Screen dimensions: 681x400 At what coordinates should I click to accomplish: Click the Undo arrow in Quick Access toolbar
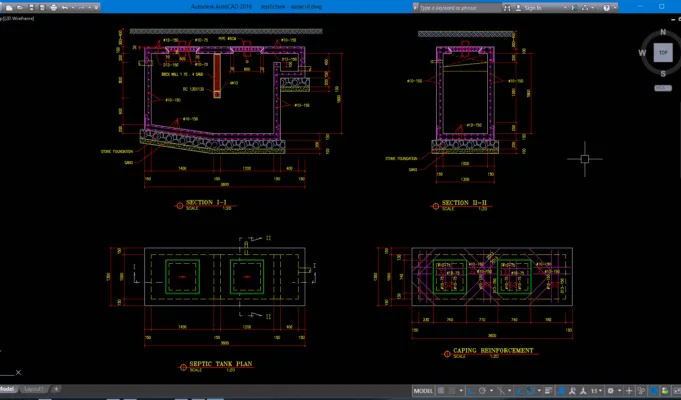tap(65, 7)
